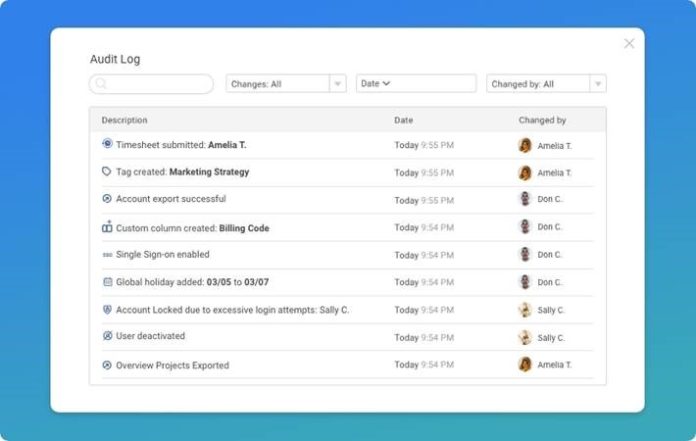Click the Changed by column header

click(542, 120)
